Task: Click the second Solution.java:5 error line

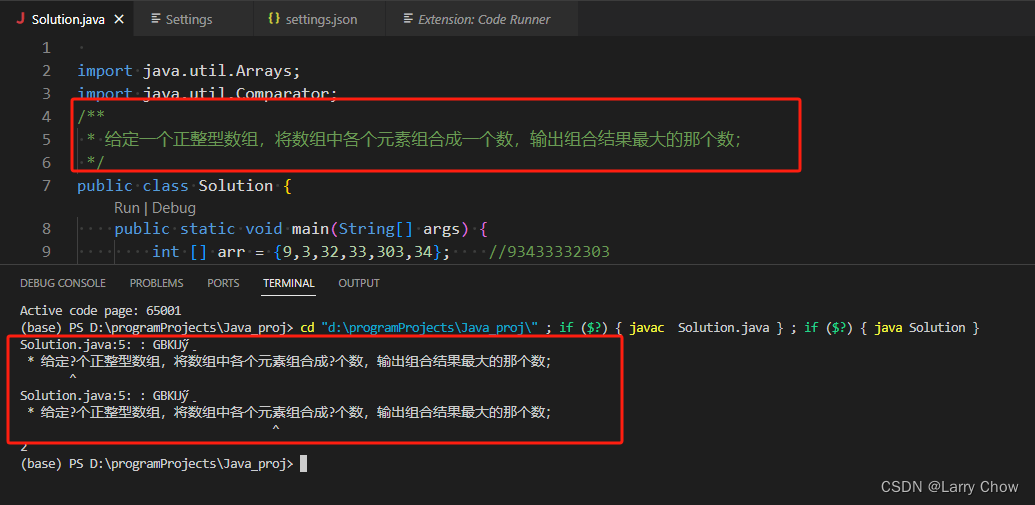Action: pyautogui.click(x=109, y=395)
